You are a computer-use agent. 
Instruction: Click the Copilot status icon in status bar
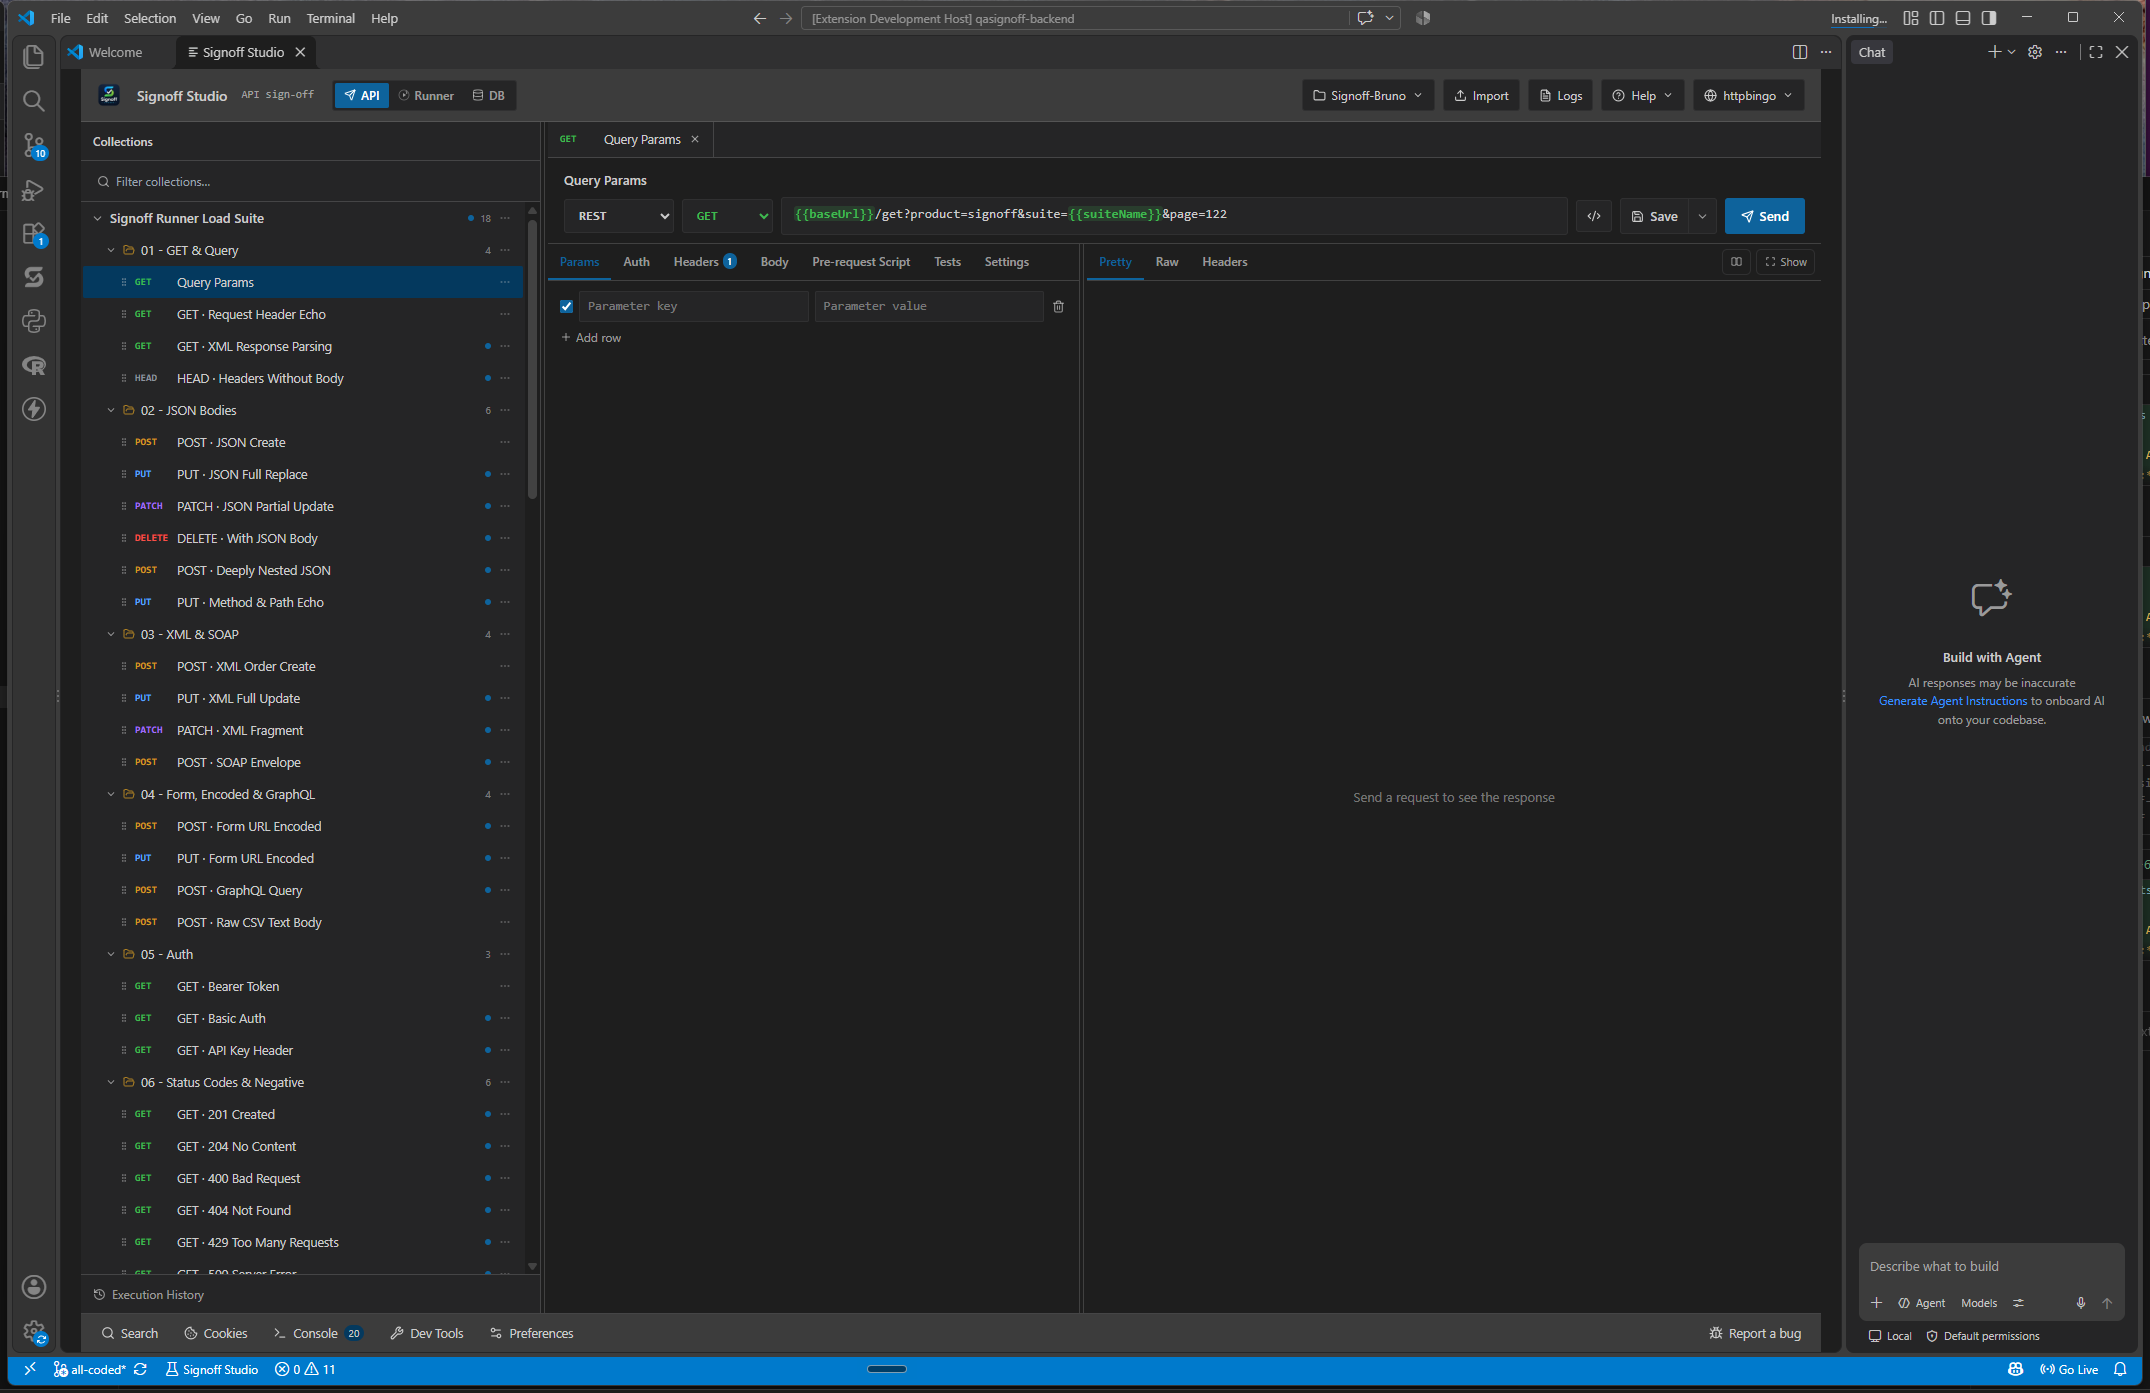tap(2016, 1369)
